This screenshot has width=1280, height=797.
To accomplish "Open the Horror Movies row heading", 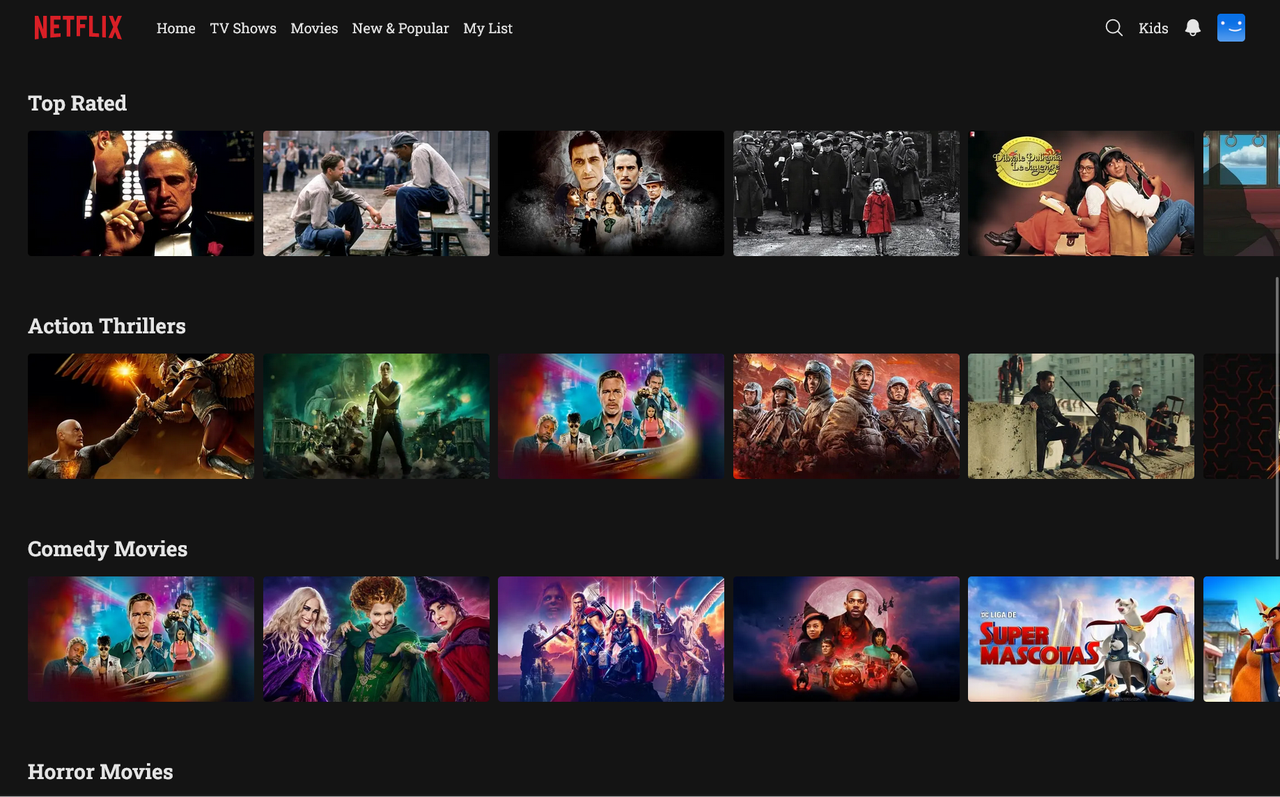I will pos(100,772).
